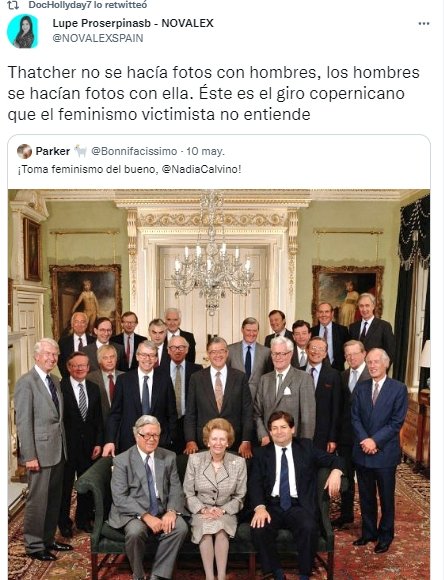Click the dark curtain at the photo's edge
The height and width of the screenshot is (580, 444).
coord(413,289)
